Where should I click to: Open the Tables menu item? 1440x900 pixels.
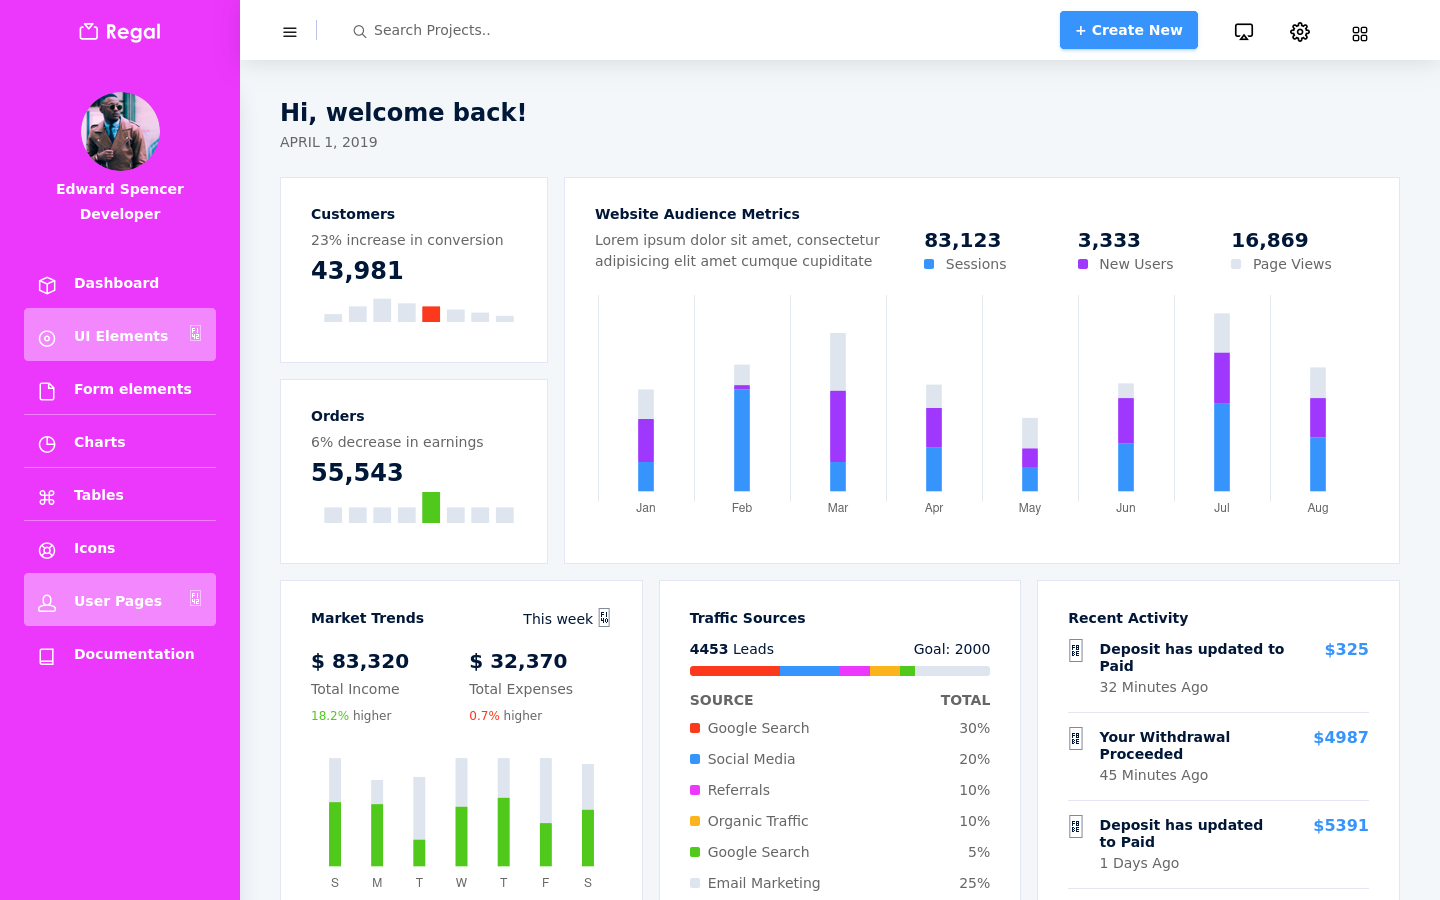click(120, 495)
